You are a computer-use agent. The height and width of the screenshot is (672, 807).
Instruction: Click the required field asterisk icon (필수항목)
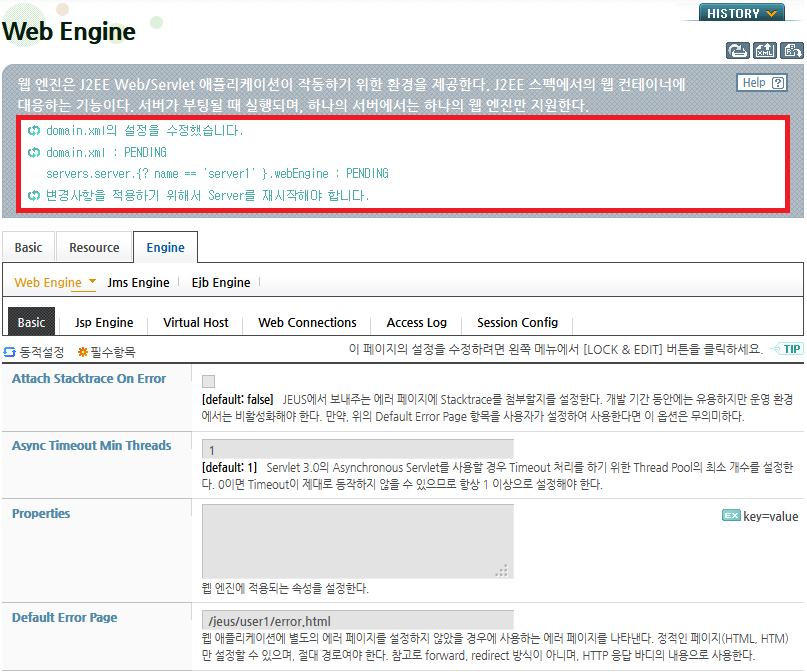click(x=82, y=352)
